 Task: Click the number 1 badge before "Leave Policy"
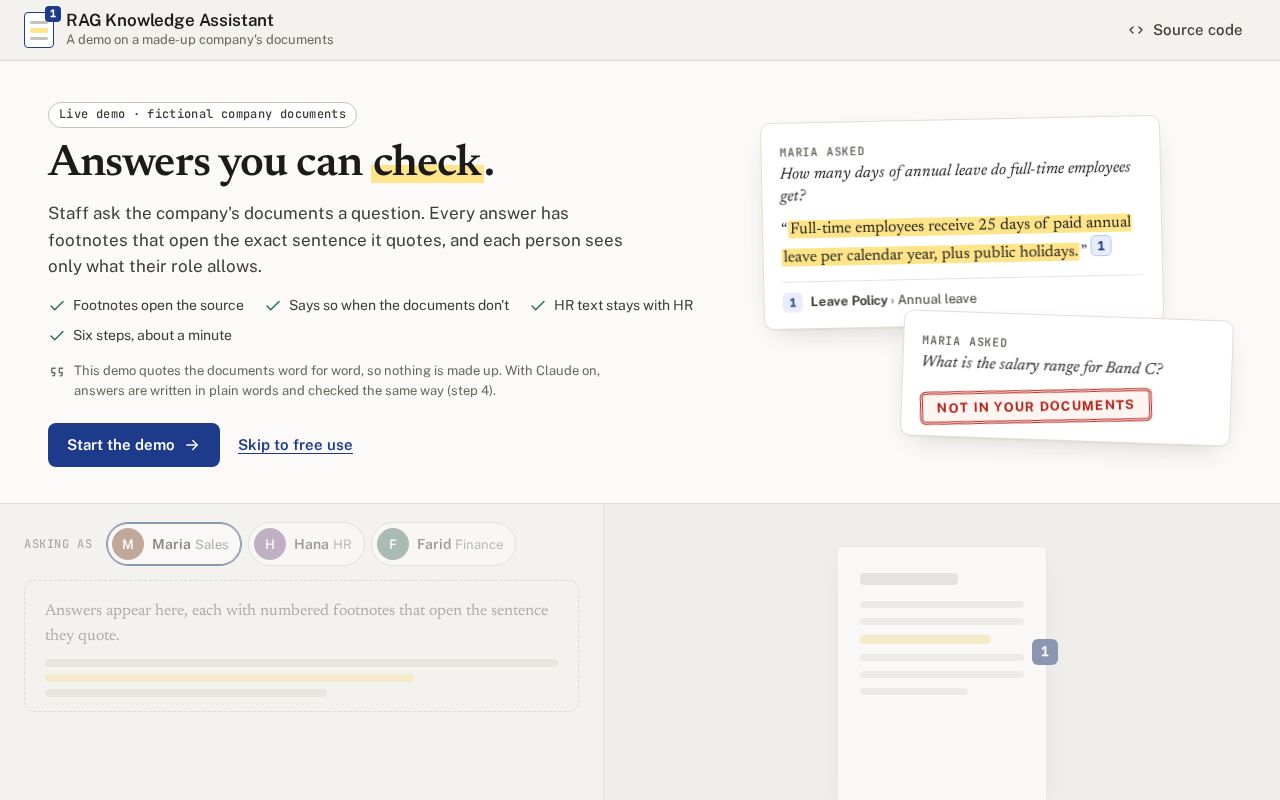[792, 302]
